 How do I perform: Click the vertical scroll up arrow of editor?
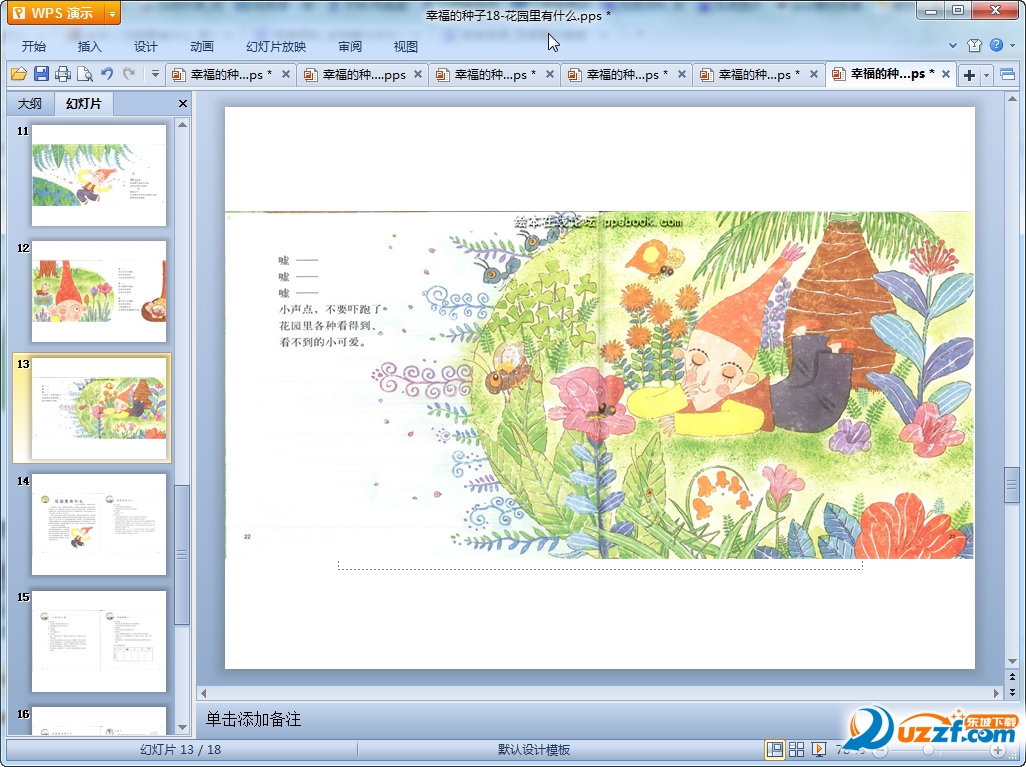click(1012, 99)
